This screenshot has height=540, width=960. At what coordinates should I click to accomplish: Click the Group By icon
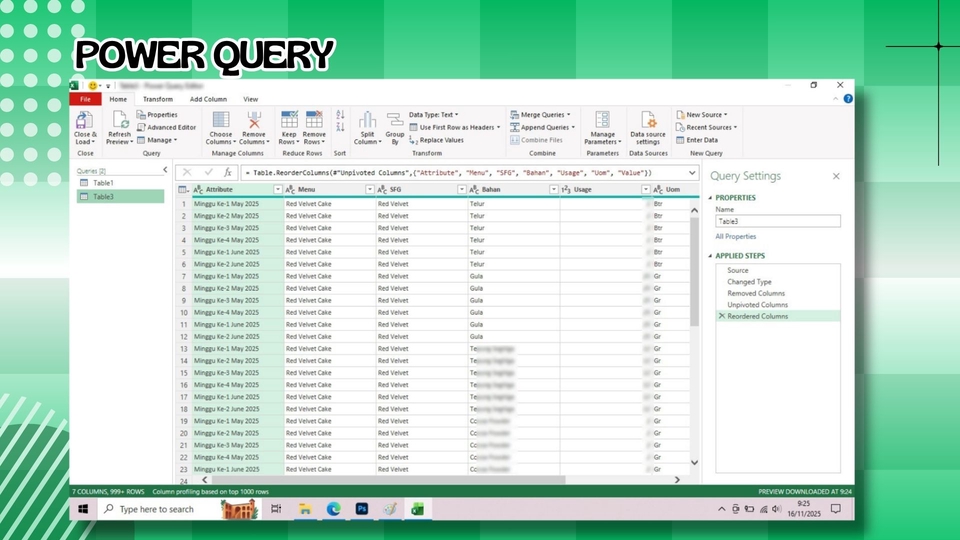[x=395, y=121]
